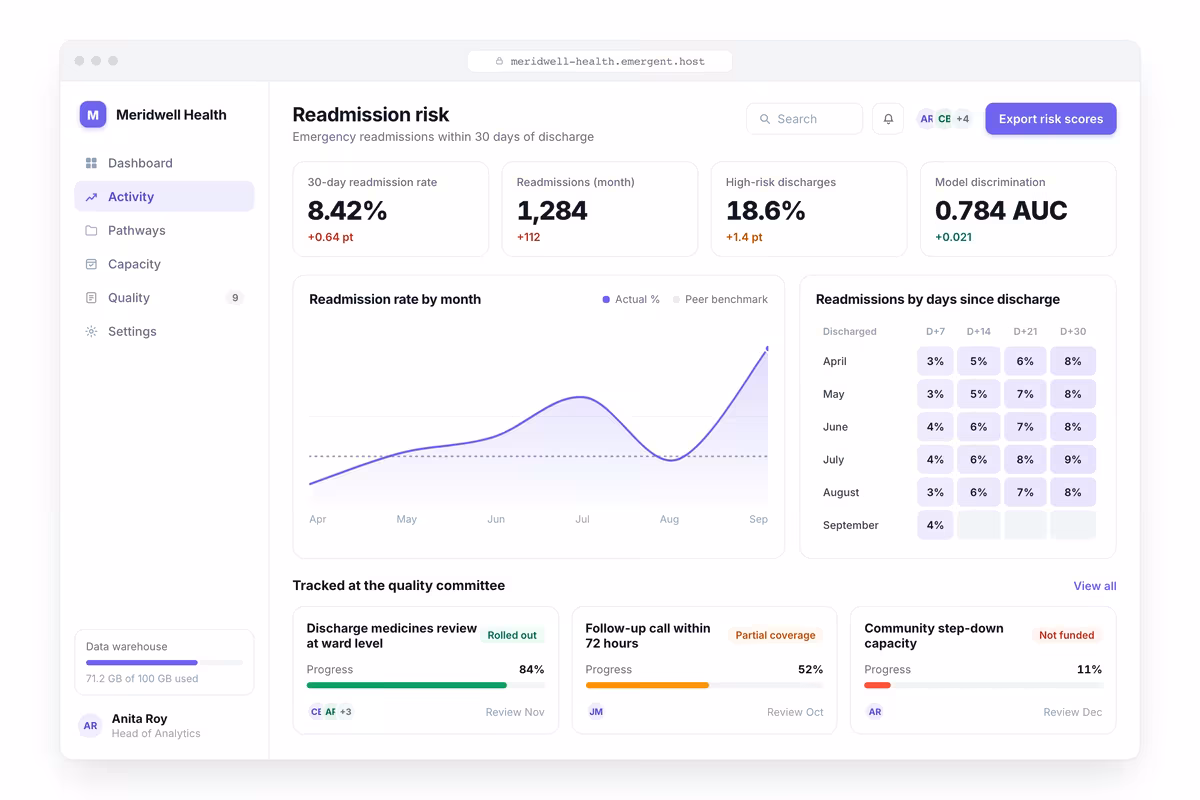The image size is (1200, 800).
Task: Click the 30-day readmission rate 8.42% value
Action: (x=347, y=211)
